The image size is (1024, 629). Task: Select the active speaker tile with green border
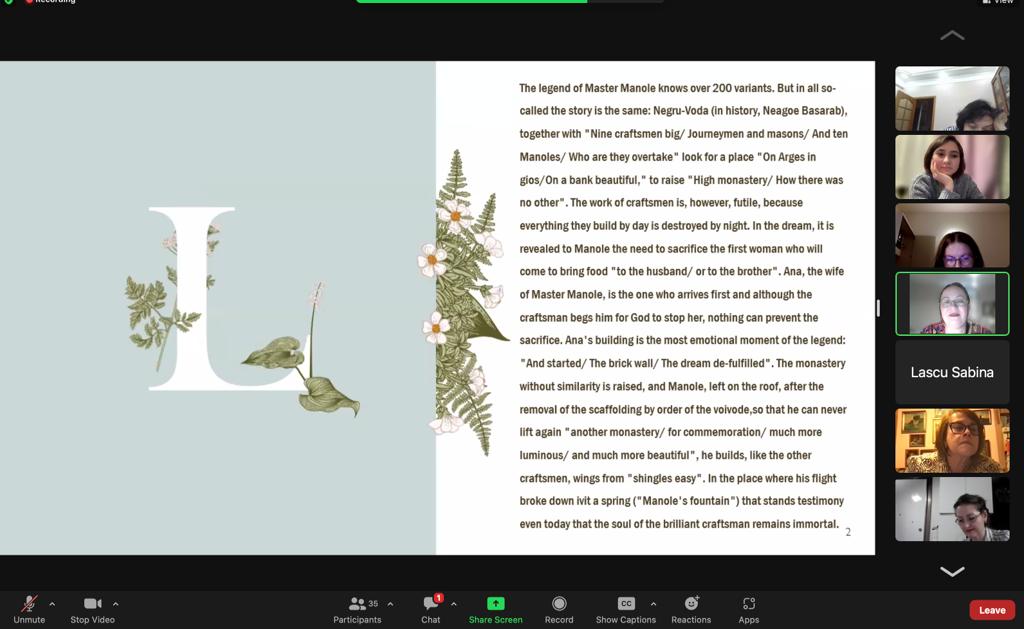coord(952,304)
